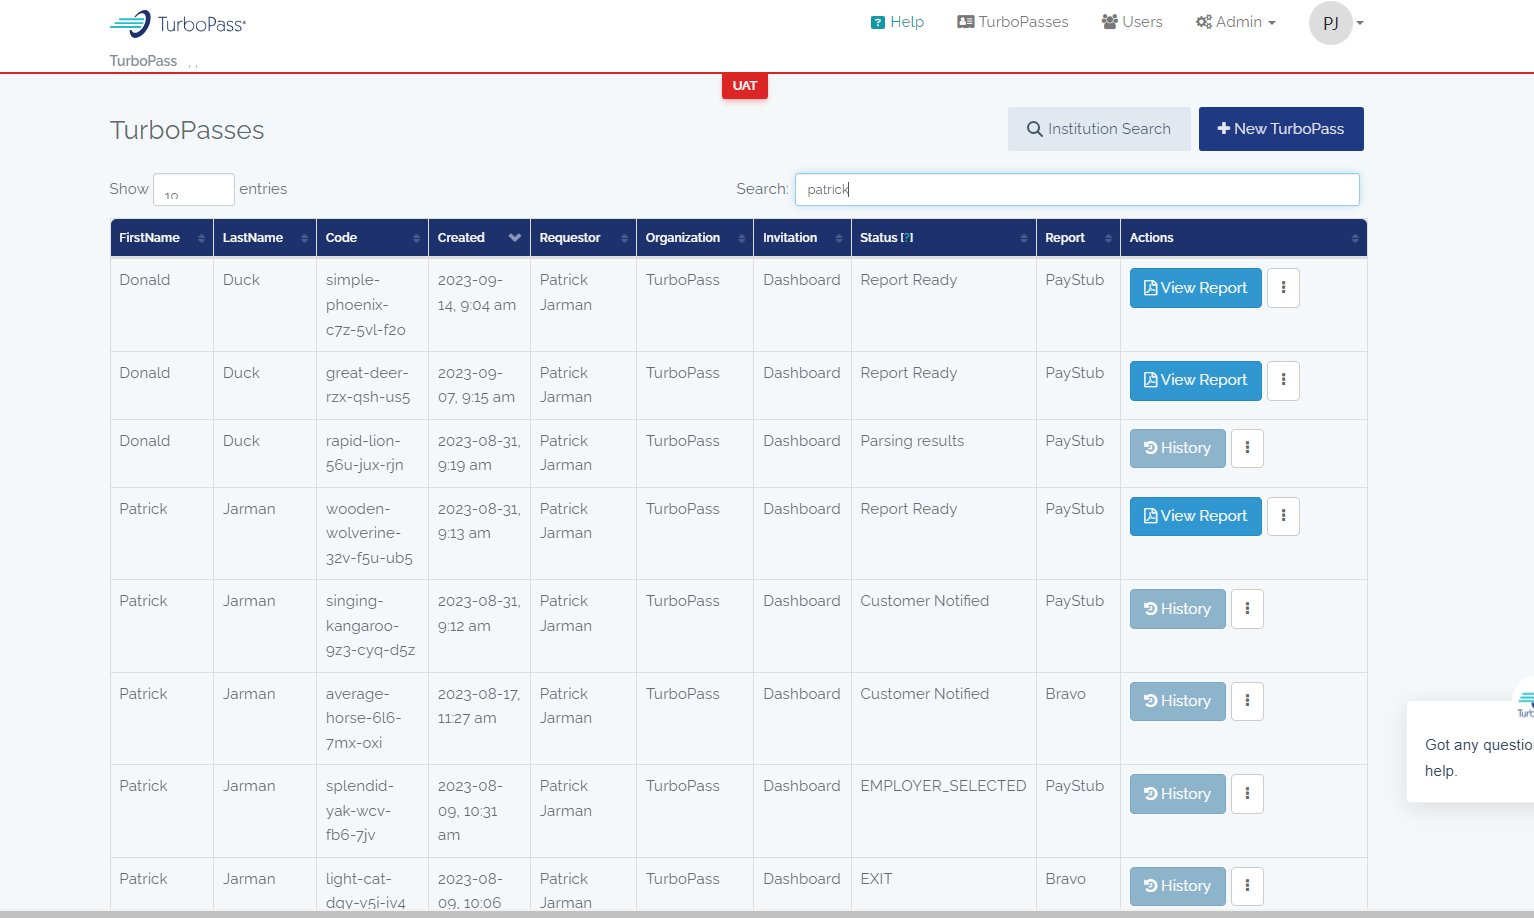Click the New TurboPass button
1534x918 pixels.
(1281, 129)
